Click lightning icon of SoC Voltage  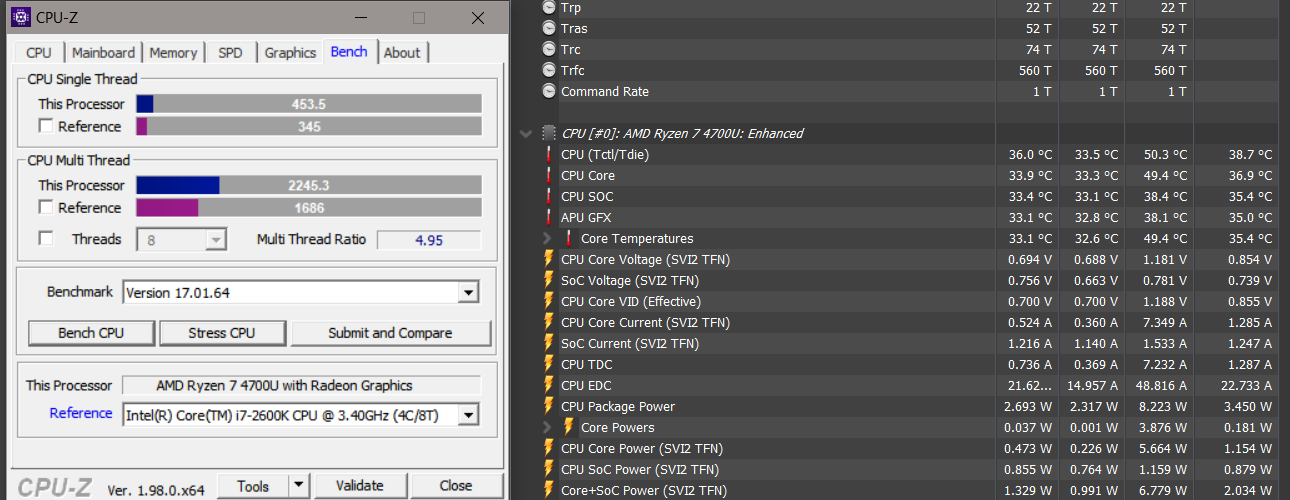(x=549, y=280)
